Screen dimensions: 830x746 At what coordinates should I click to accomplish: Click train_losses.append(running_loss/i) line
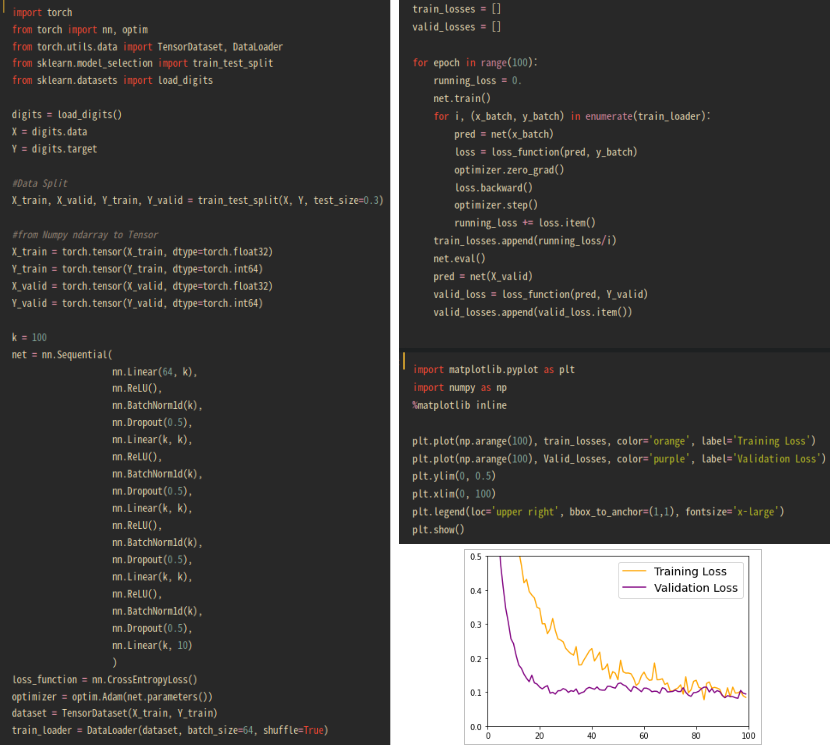[525, 241]
